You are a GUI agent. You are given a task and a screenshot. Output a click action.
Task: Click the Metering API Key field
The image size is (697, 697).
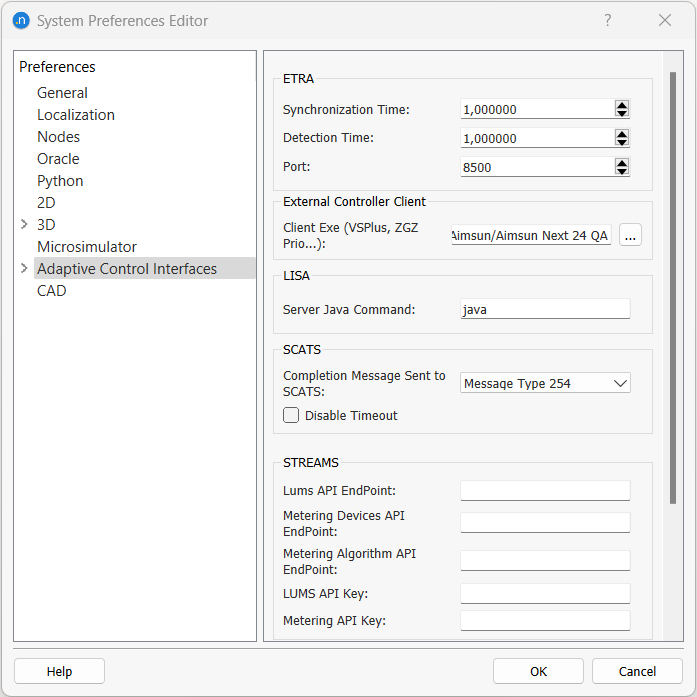tap(545, 621)
